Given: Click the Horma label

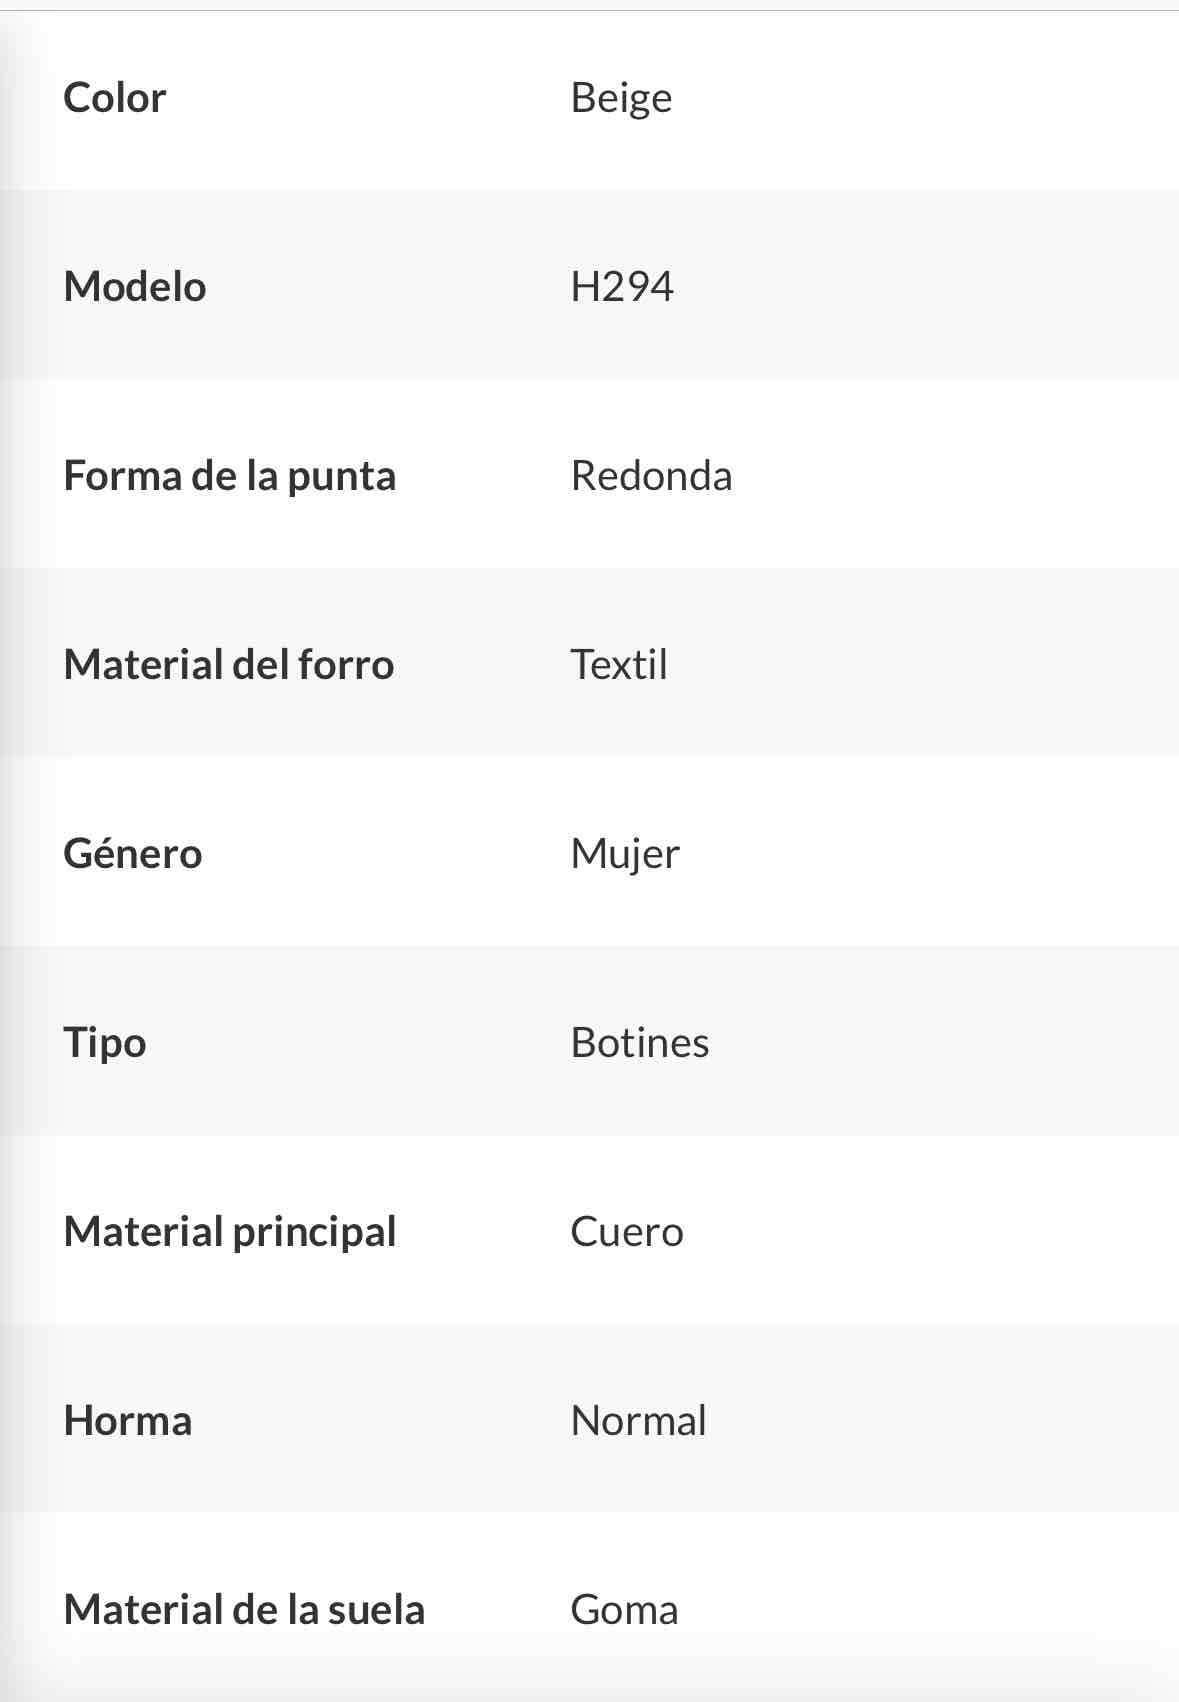Looking at the screenshot, I should pos(128,1421).
